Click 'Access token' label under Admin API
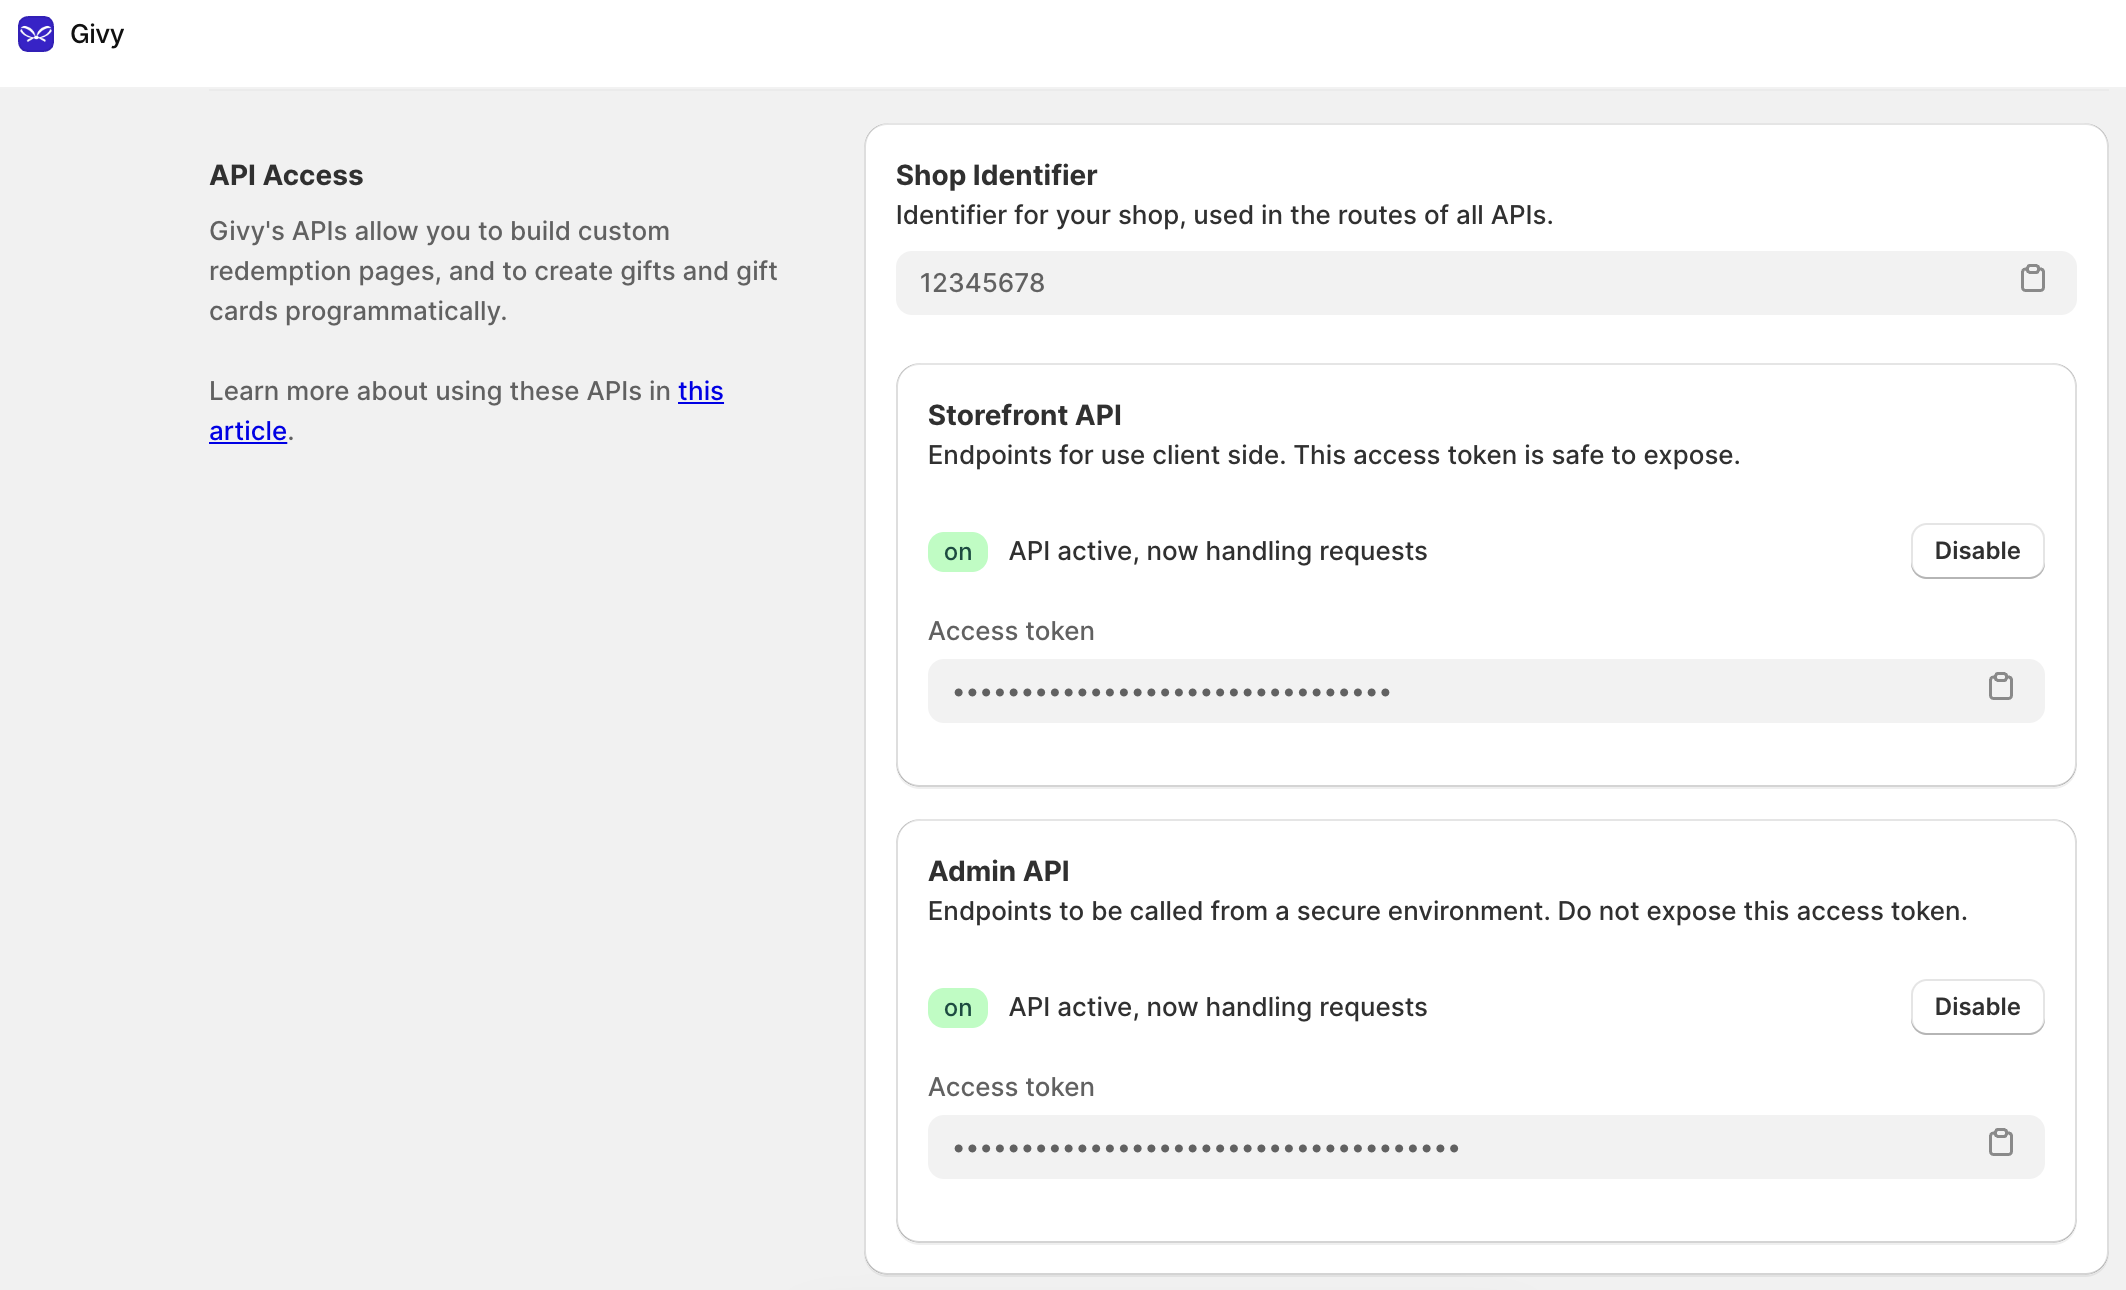2126x1290 pixels. click(1011, 1087)
